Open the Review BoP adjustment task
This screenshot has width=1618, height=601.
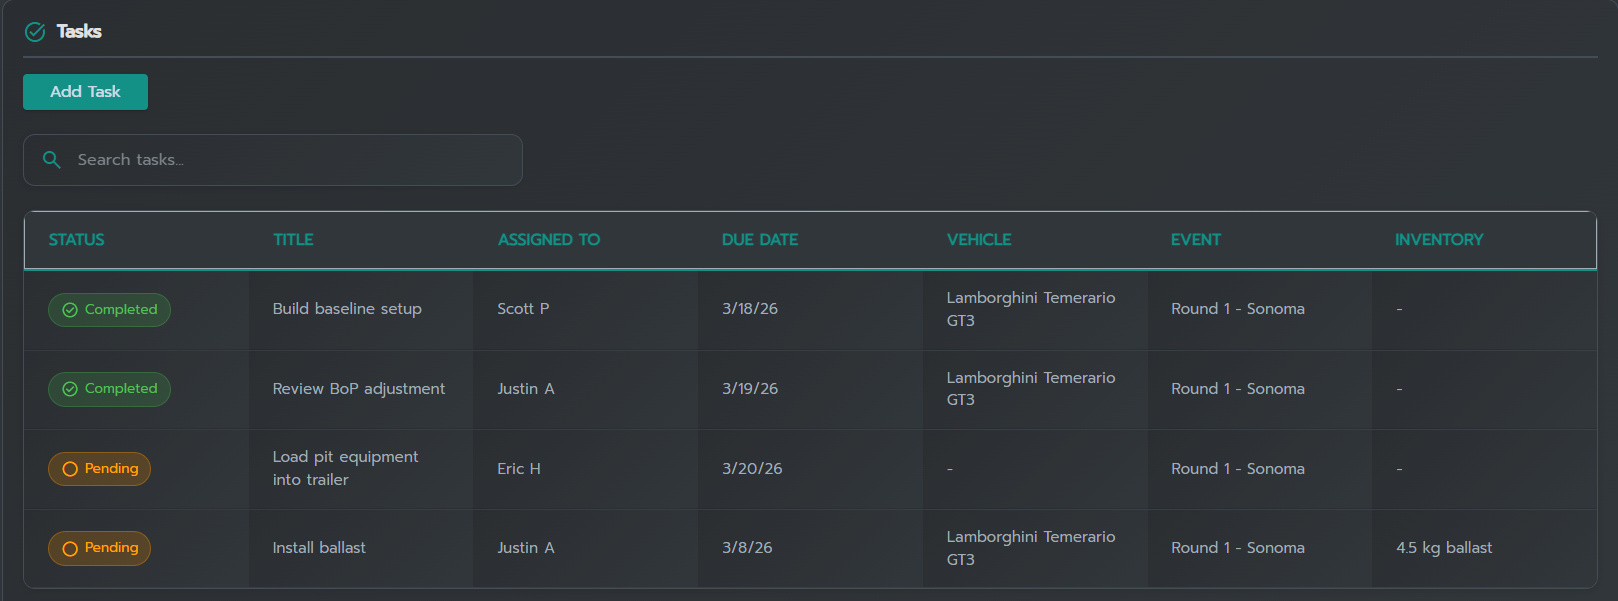pos(359,389)
